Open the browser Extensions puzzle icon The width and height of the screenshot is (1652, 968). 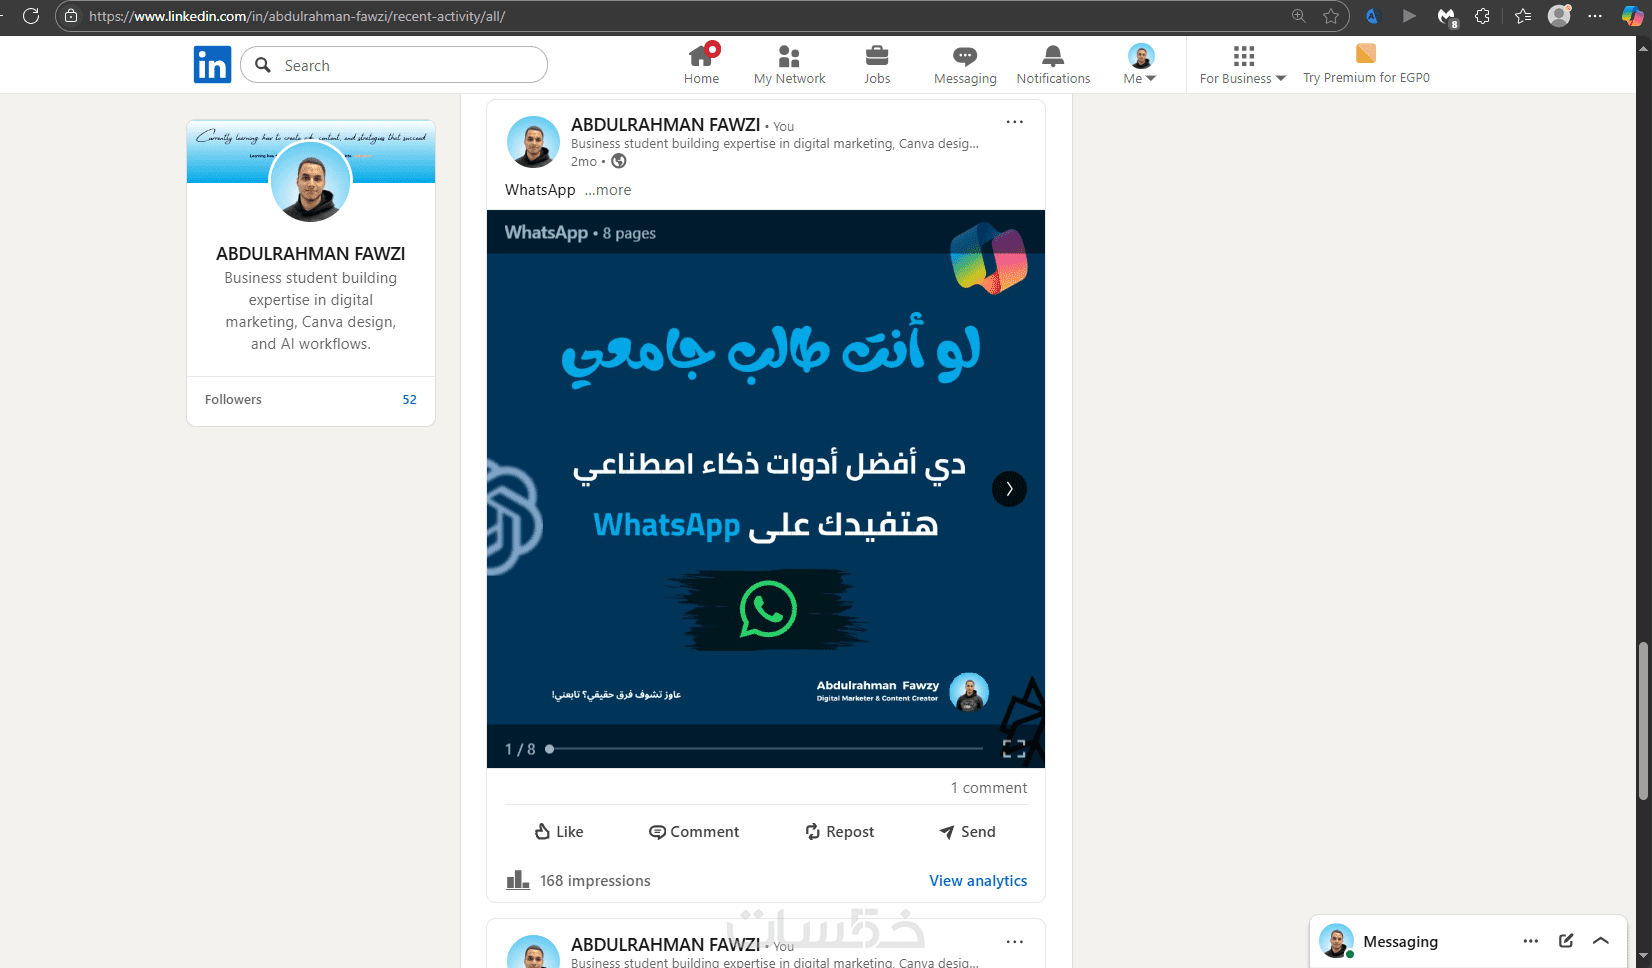[x=1483, y=16]
